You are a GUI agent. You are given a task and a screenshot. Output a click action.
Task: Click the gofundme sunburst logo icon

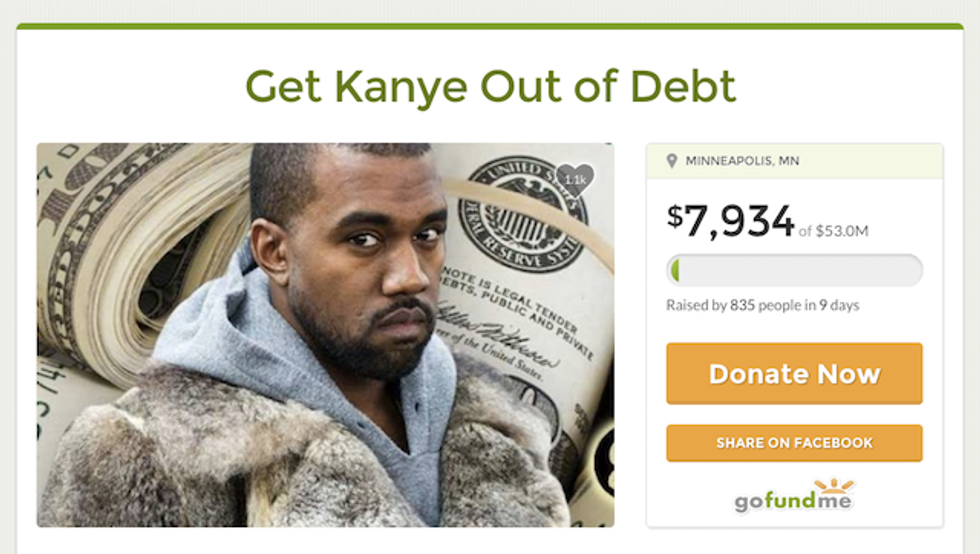click(834, 486)
